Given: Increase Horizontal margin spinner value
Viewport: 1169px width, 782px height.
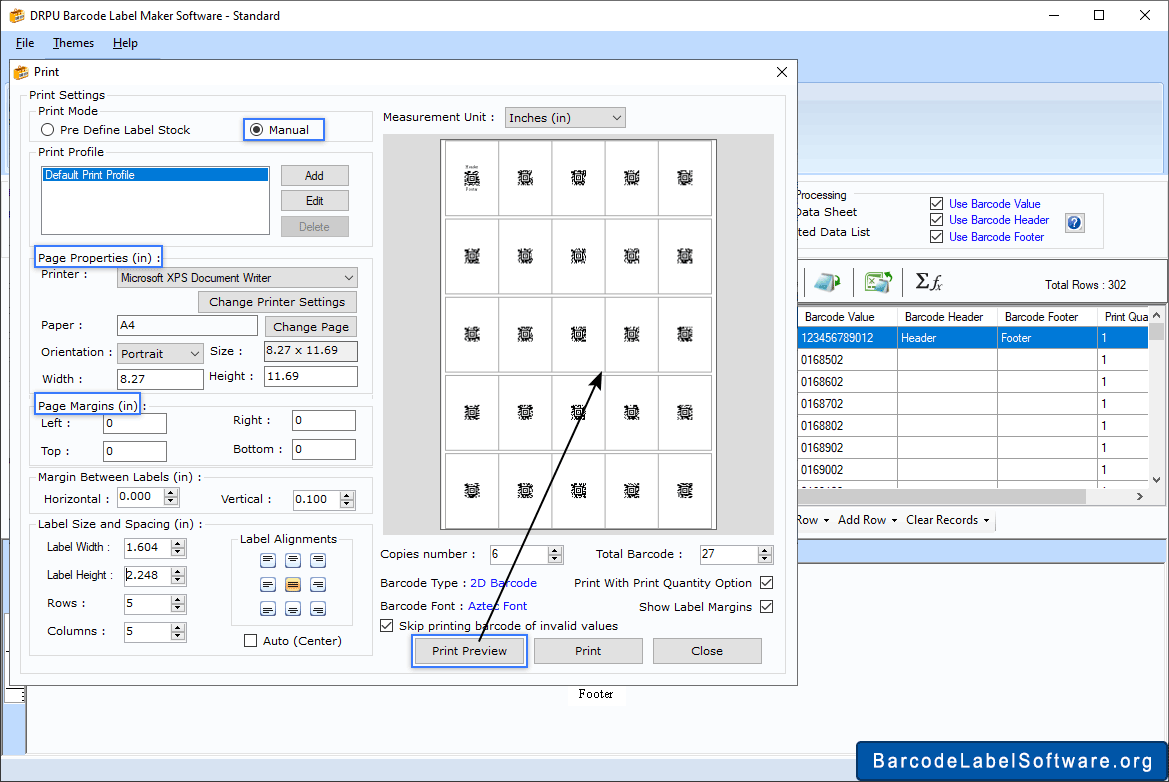Looking at the screenshot, I should (x=171, y=493).
